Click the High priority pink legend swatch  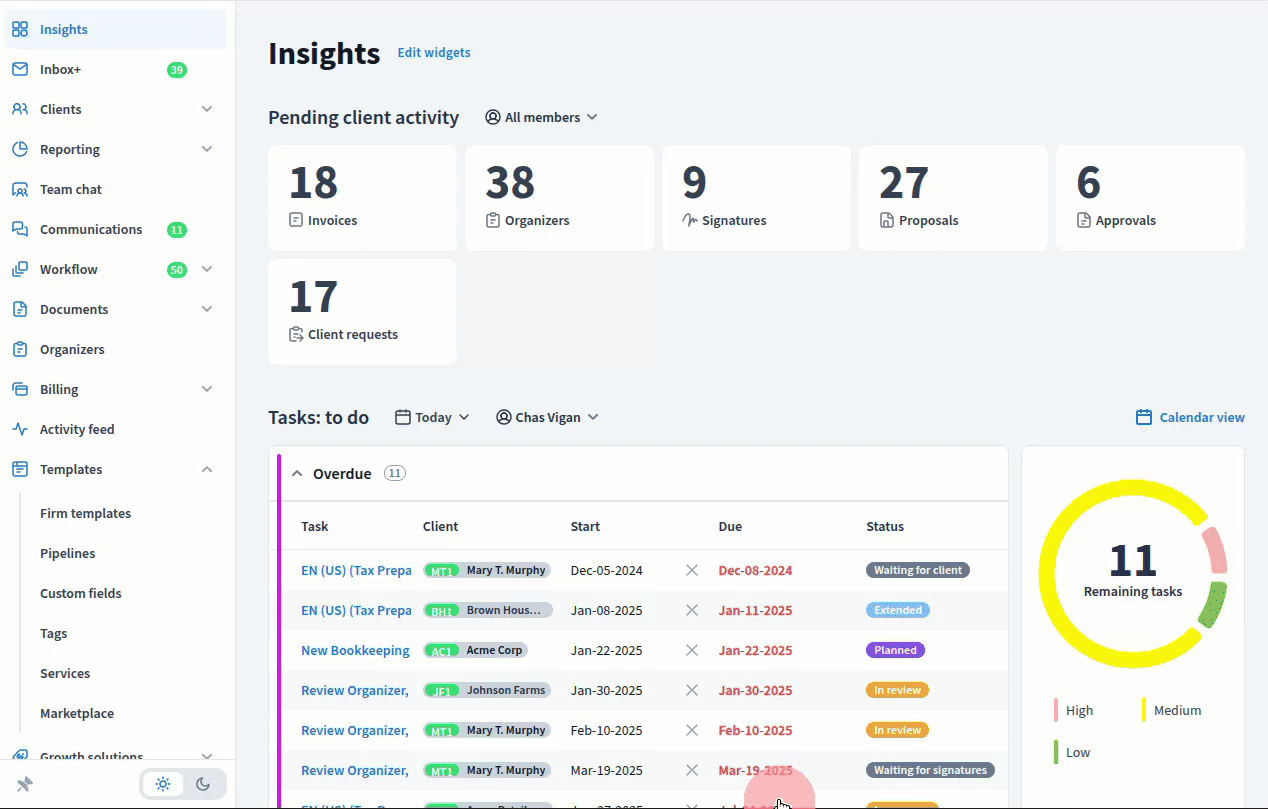click(1056, 710)
